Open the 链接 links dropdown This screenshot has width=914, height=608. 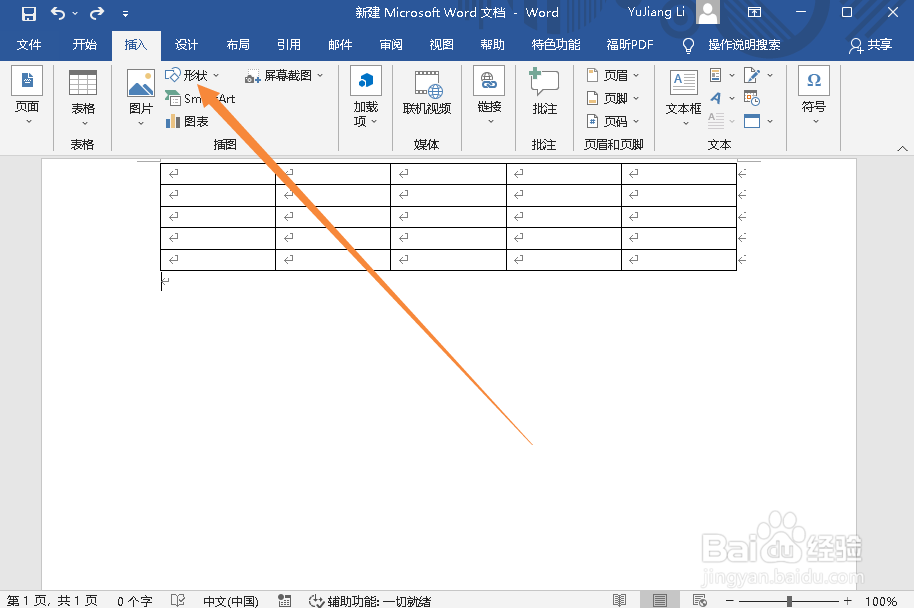pyautogui.click(x=489, y=96)
